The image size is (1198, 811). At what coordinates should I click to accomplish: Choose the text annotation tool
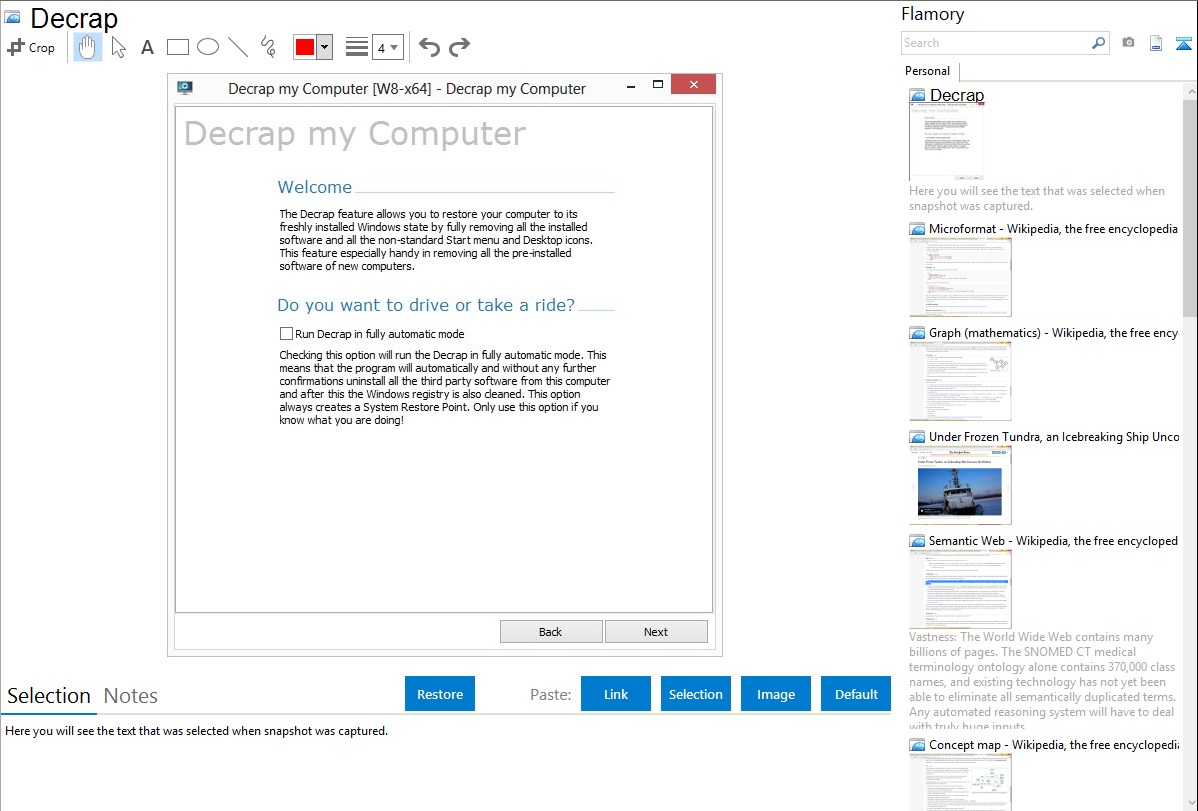[x=147, y=47]
